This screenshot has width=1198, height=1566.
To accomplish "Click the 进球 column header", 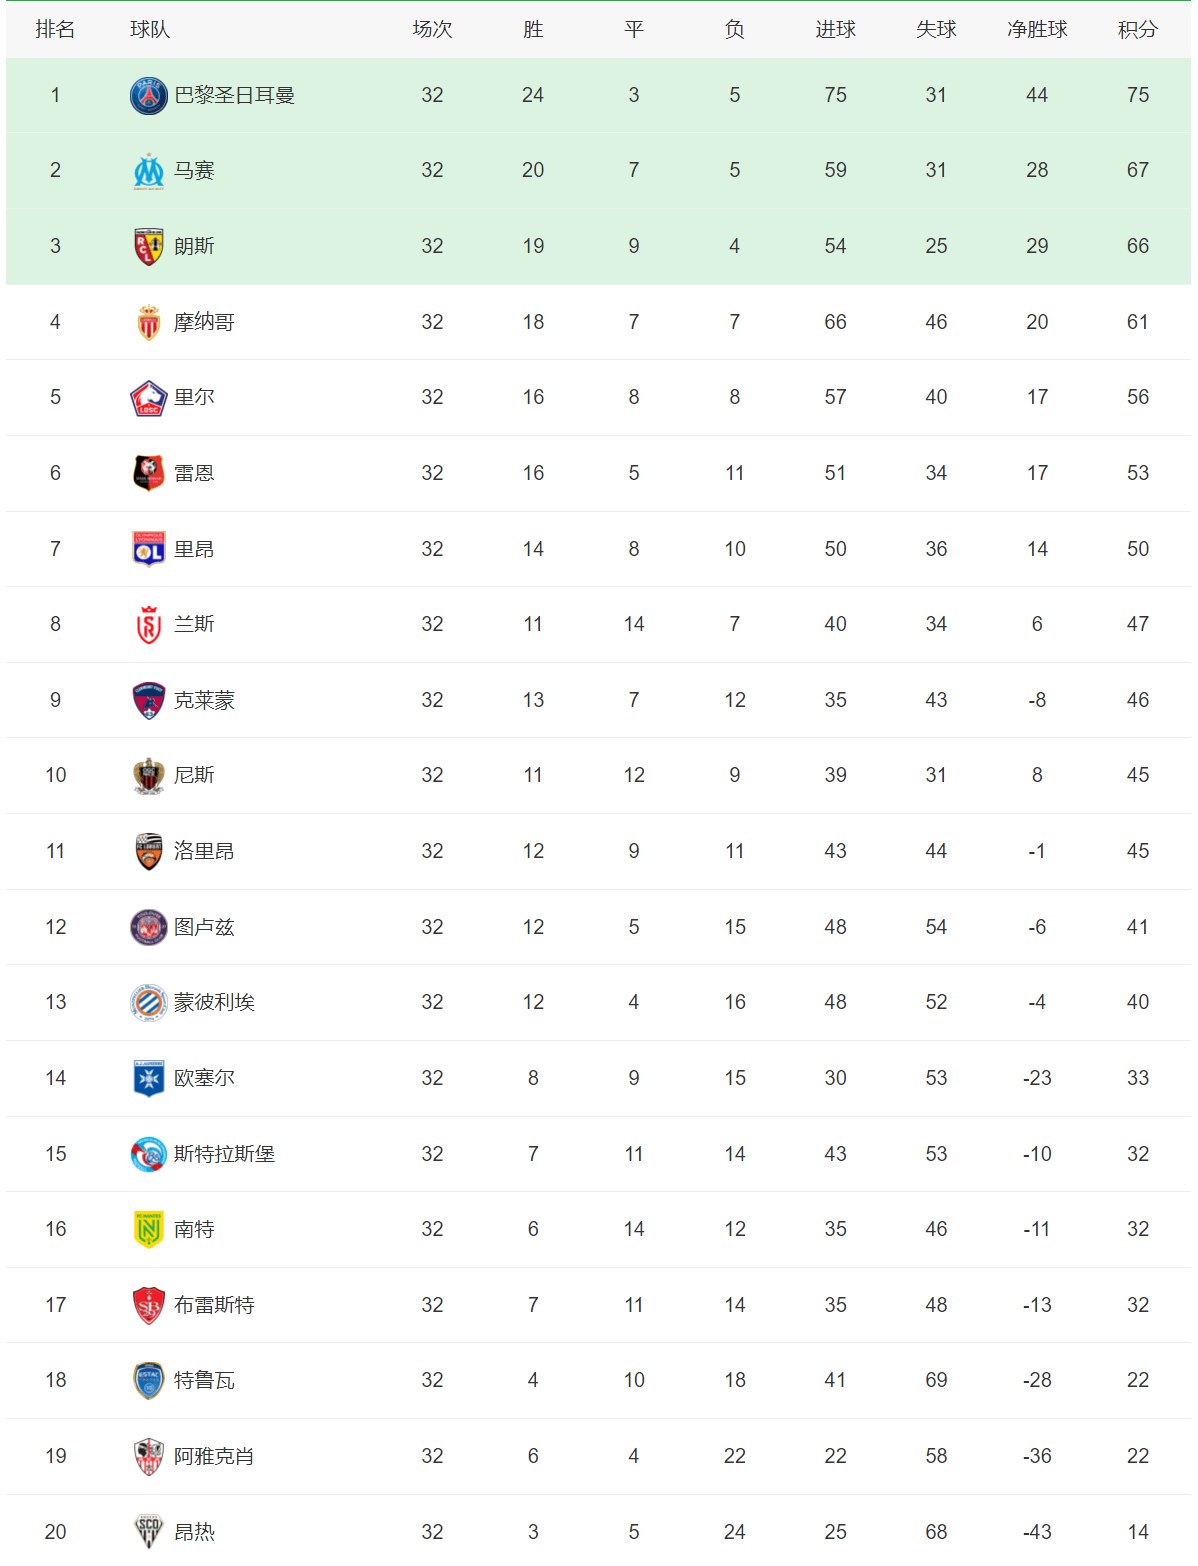I will click(x=835, y=30).
